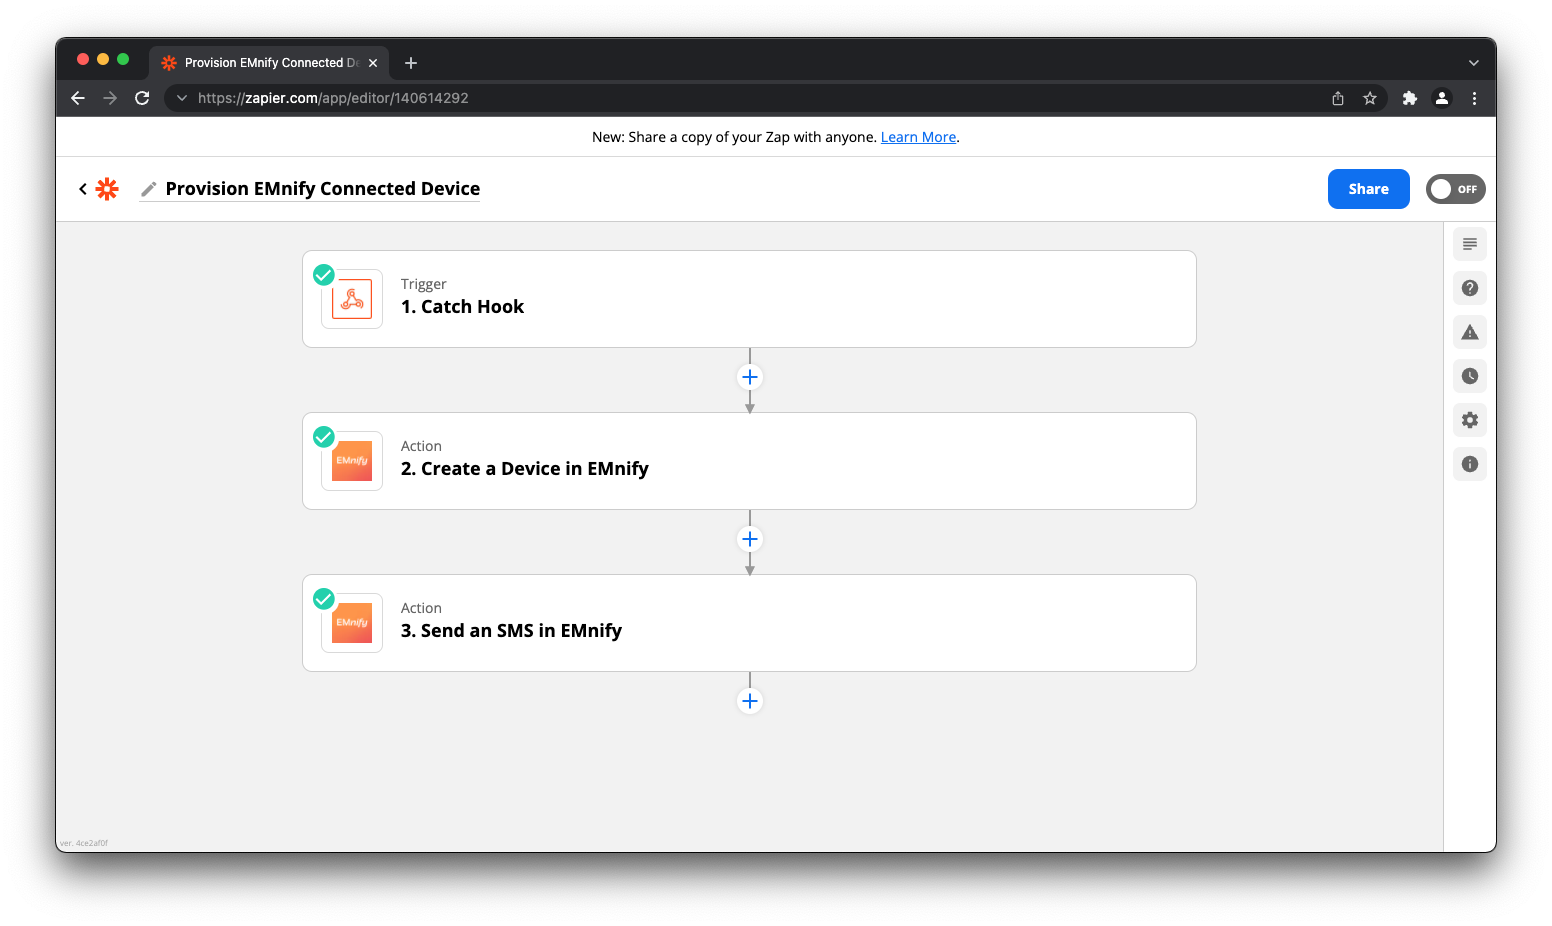Click the browser back arrow
The height and width of the screenshot is (926, 1552).
click(x=78, y=98)
